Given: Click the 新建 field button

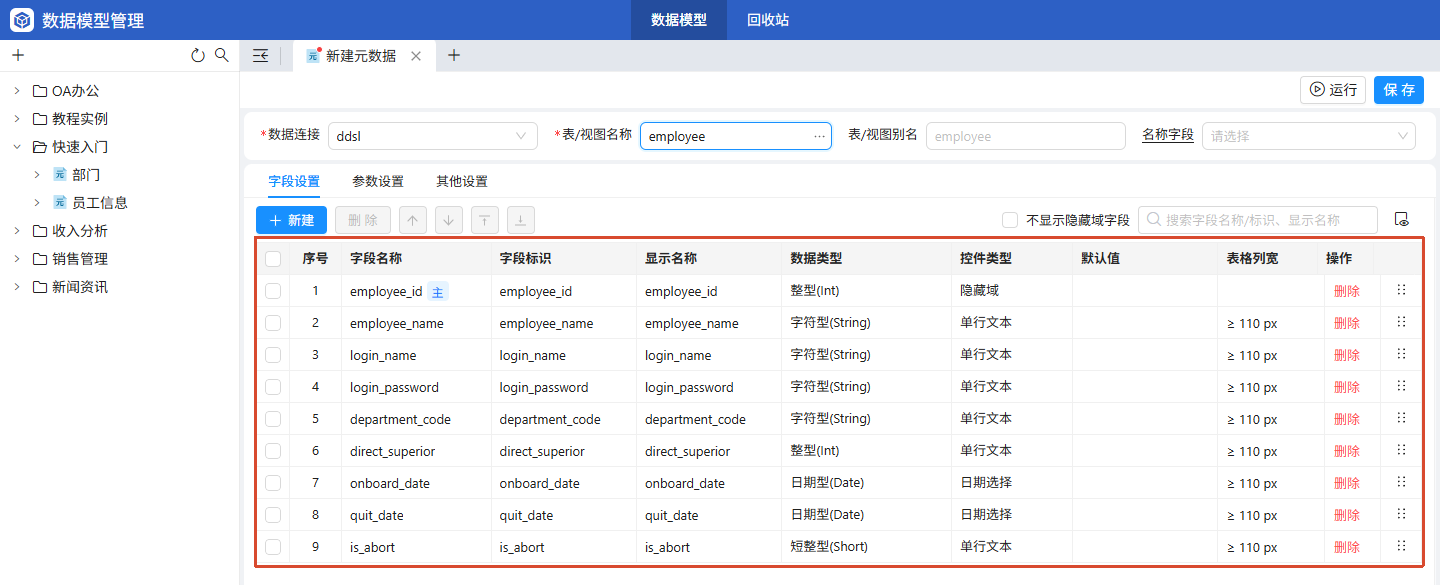Looking at the screenshot, I should click(291, 220).
